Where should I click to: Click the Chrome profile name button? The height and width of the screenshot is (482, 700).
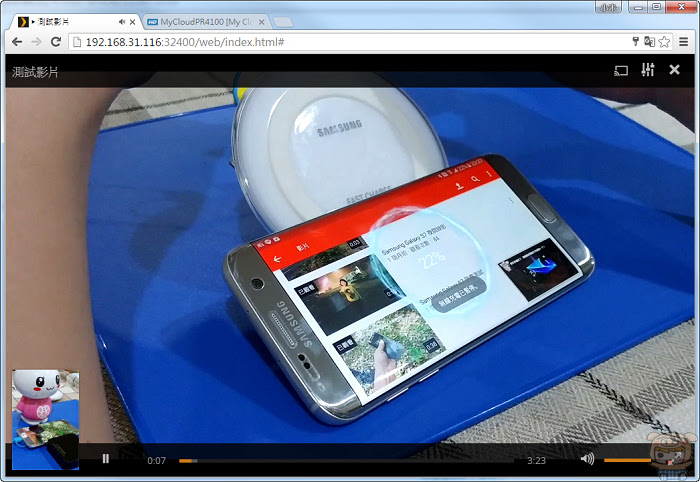[x=608, y=7]
